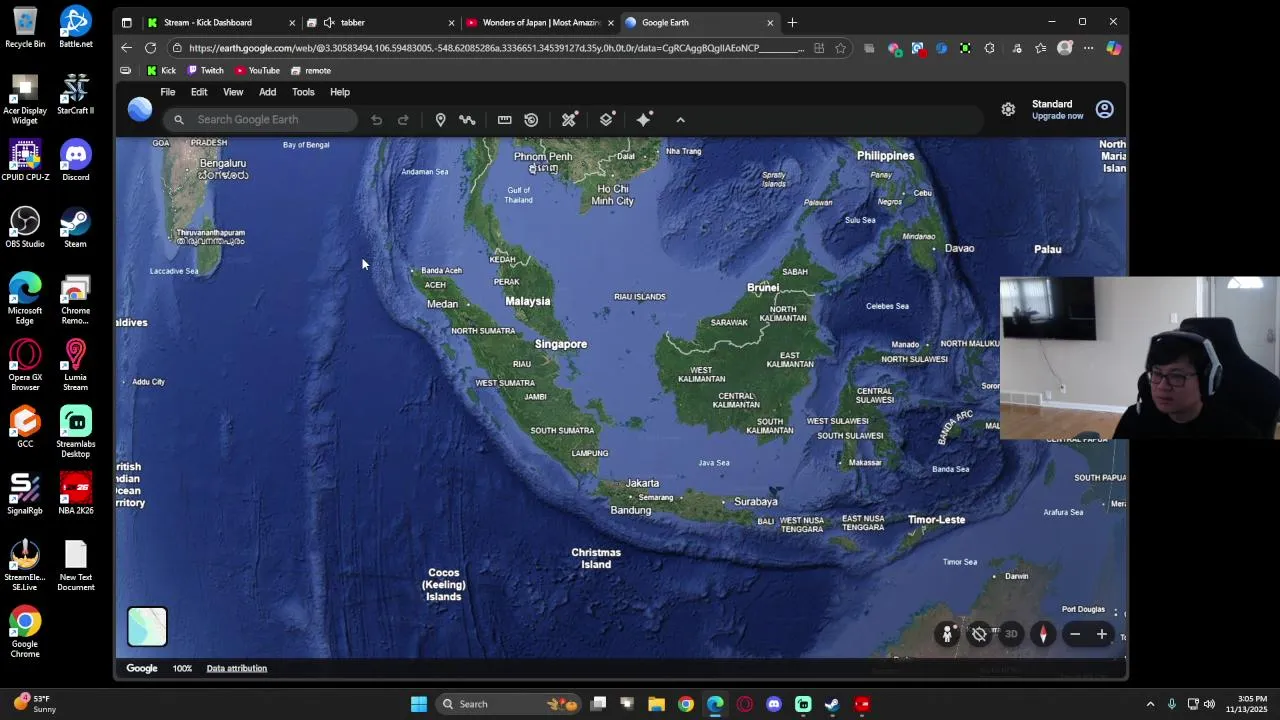
Task: Open the historical imagery clock tool
Action: coord(531,120)
